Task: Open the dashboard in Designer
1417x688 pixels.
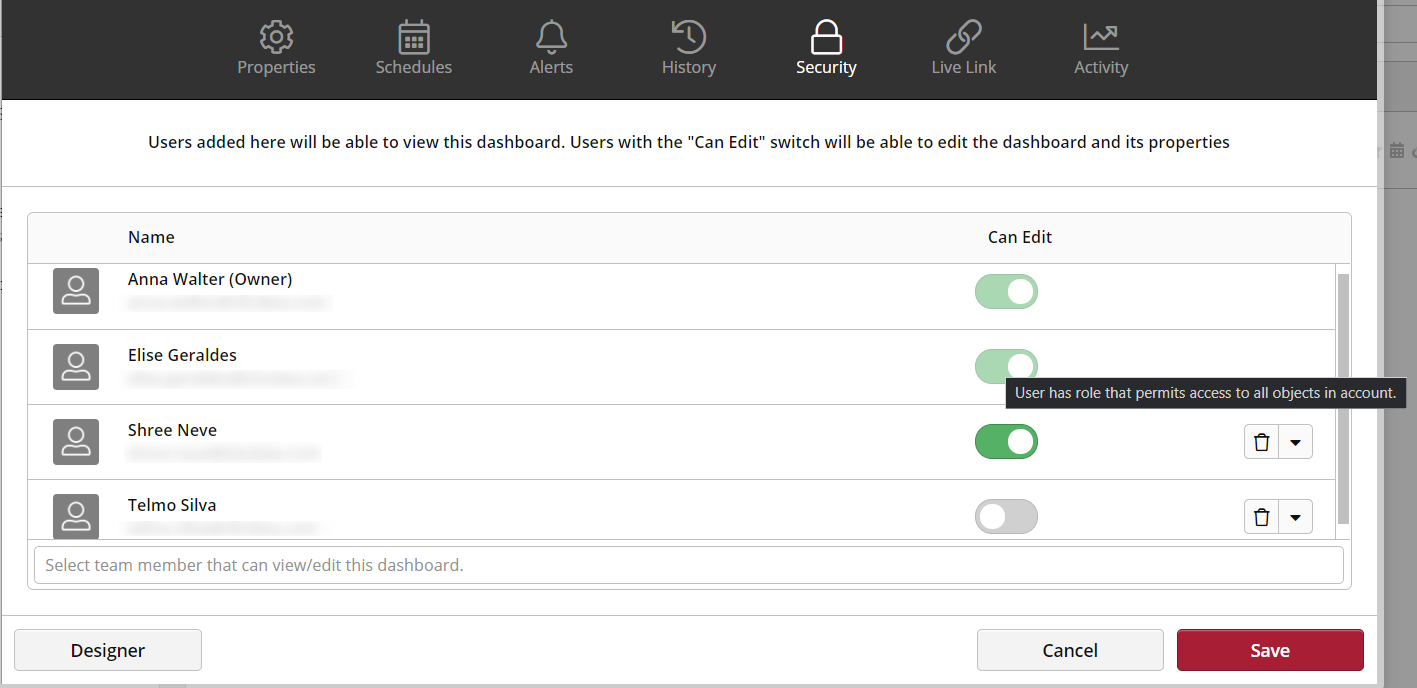Action: 107,650
